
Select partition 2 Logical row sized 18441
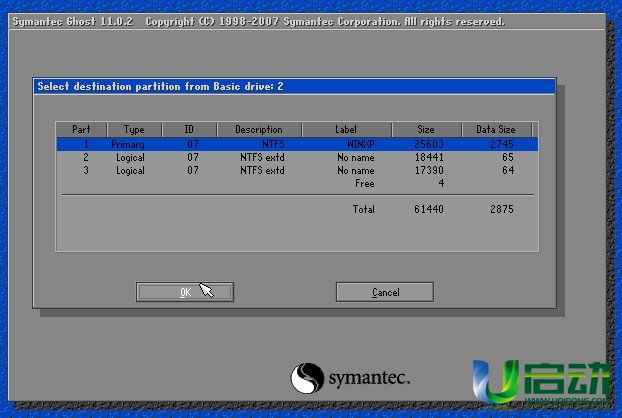(x=297, y=157)
